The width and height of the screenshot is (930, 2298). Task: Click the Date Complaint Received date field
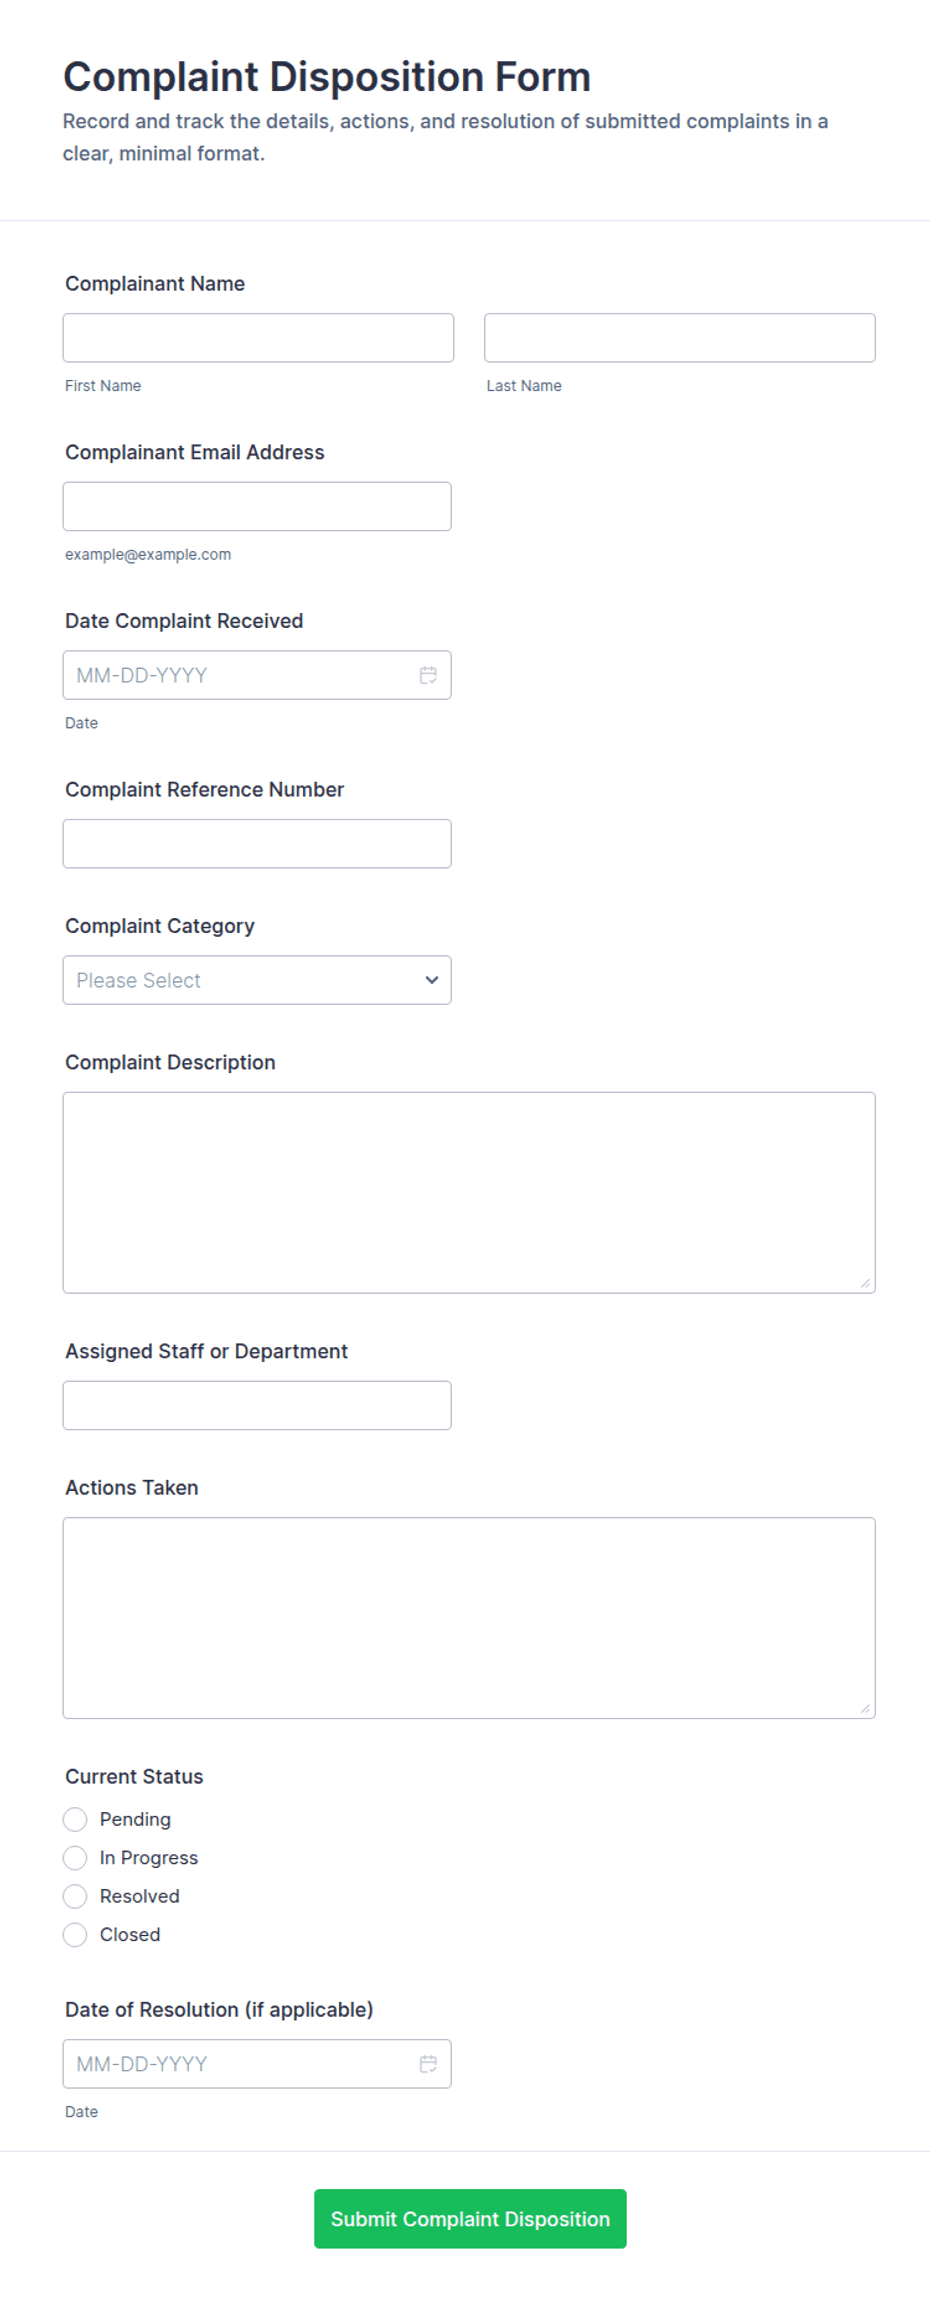tap(257, 675)
